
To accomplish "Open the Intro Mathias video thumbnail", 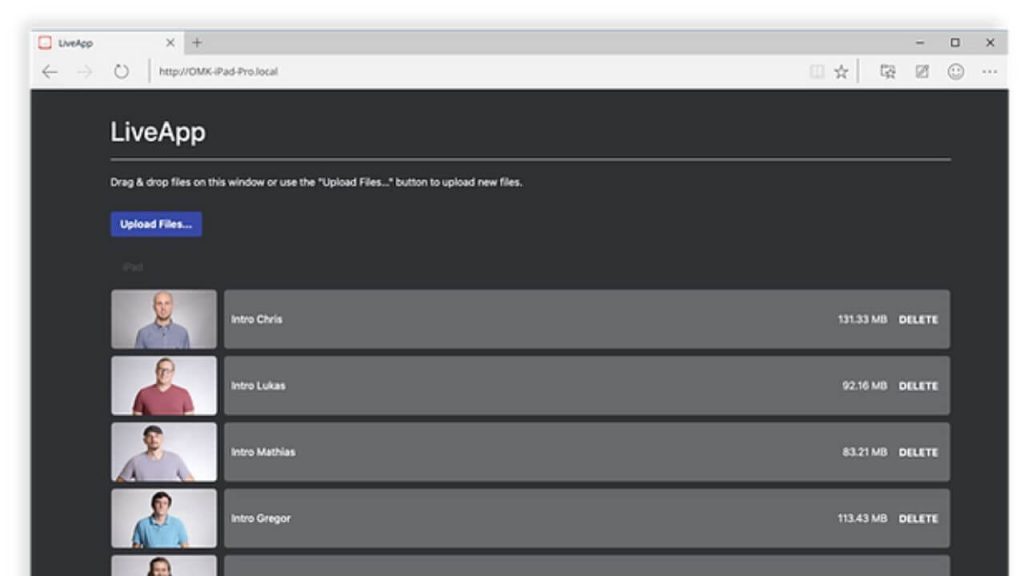I will (164, 452).
